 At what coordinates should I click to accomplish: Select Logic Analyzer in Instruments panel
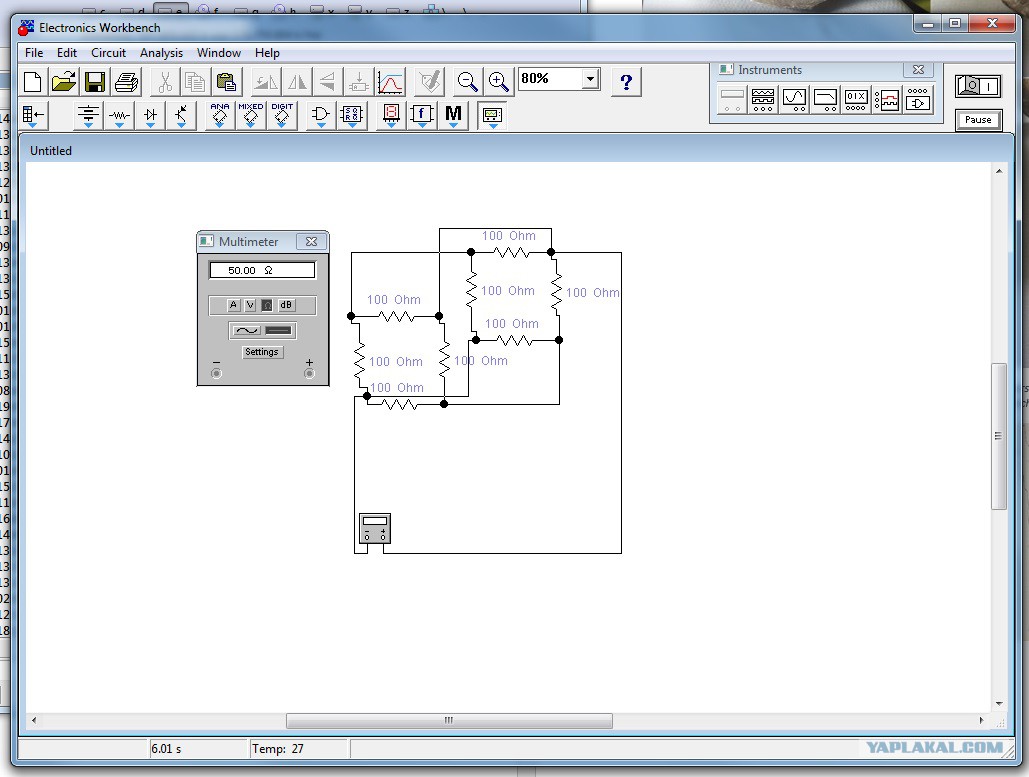(887, 100)
